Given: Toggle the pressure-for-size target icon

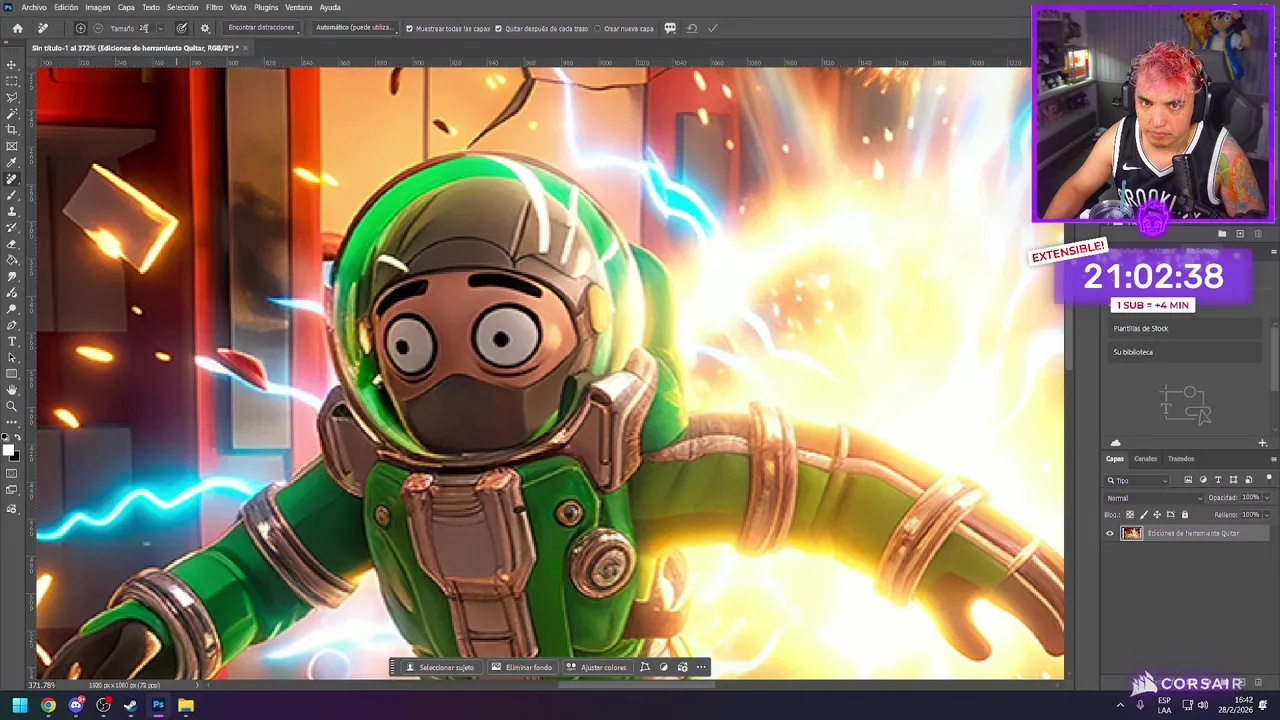Looking at the screenshot, I should click(181, 28).
